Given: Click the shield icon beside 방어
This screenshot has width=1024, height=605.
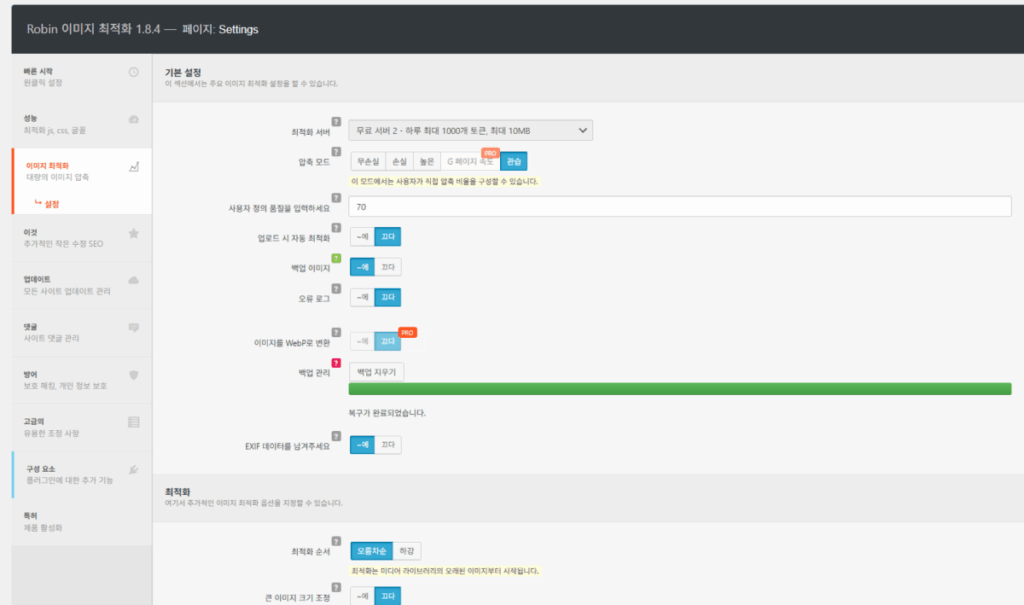Looking at the screenshot, I should 134,375.
